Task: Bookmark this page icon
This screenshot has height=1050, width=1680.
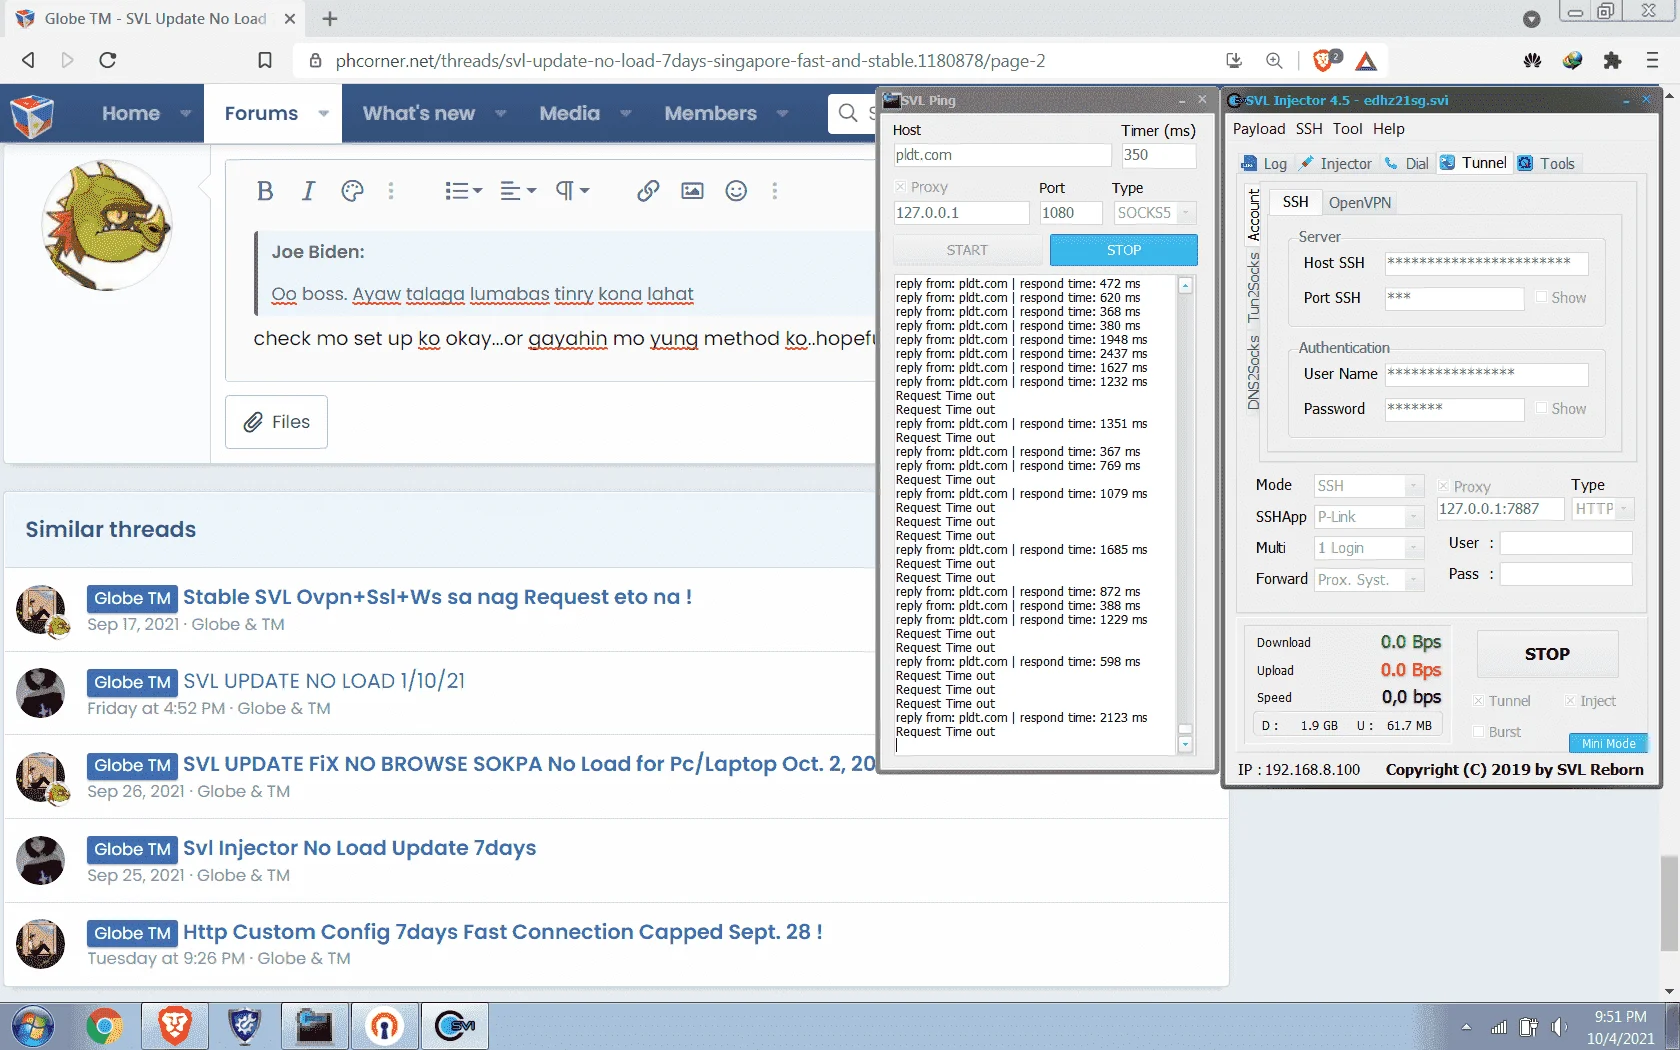Action: (x=265, y=60)
